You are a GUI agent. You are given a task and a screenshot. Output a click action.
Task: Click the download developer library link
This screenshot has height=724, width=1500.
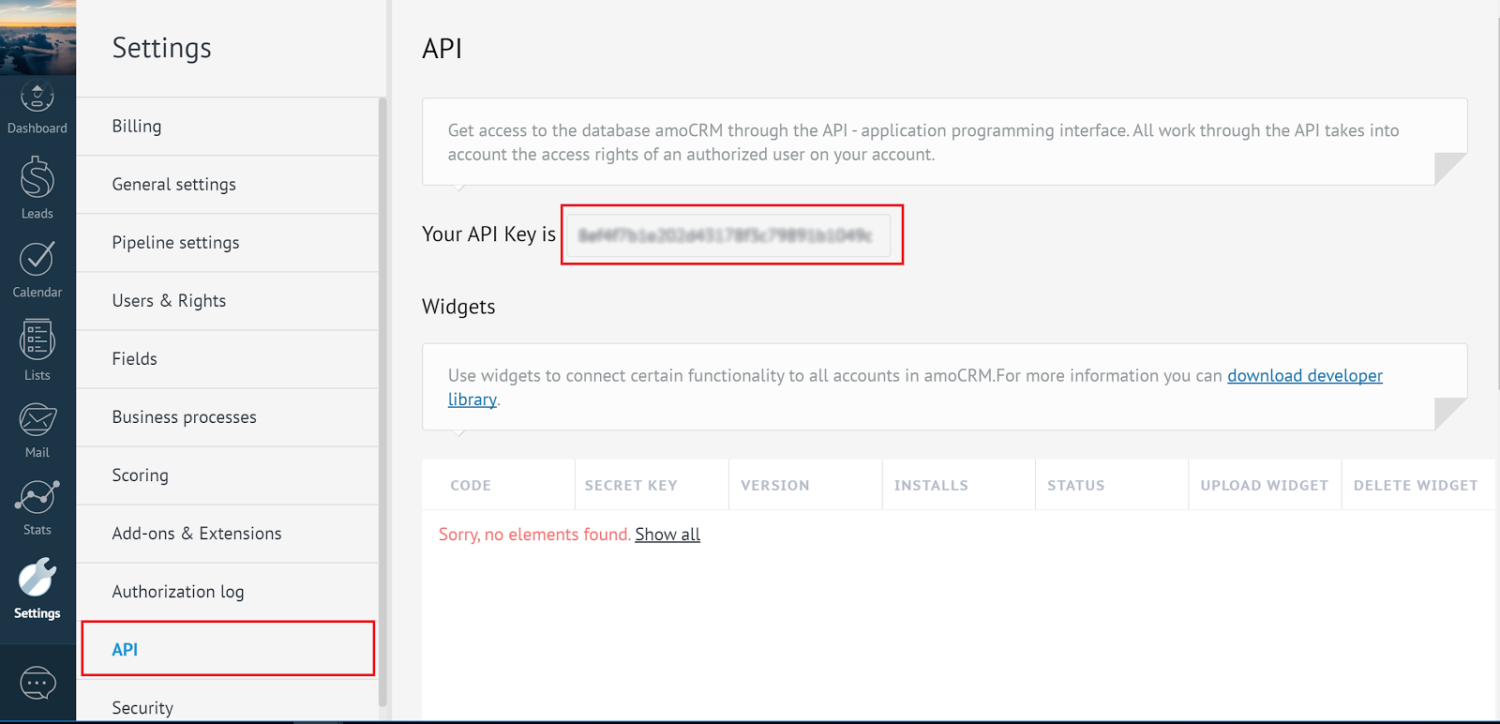click(1304, 375)
